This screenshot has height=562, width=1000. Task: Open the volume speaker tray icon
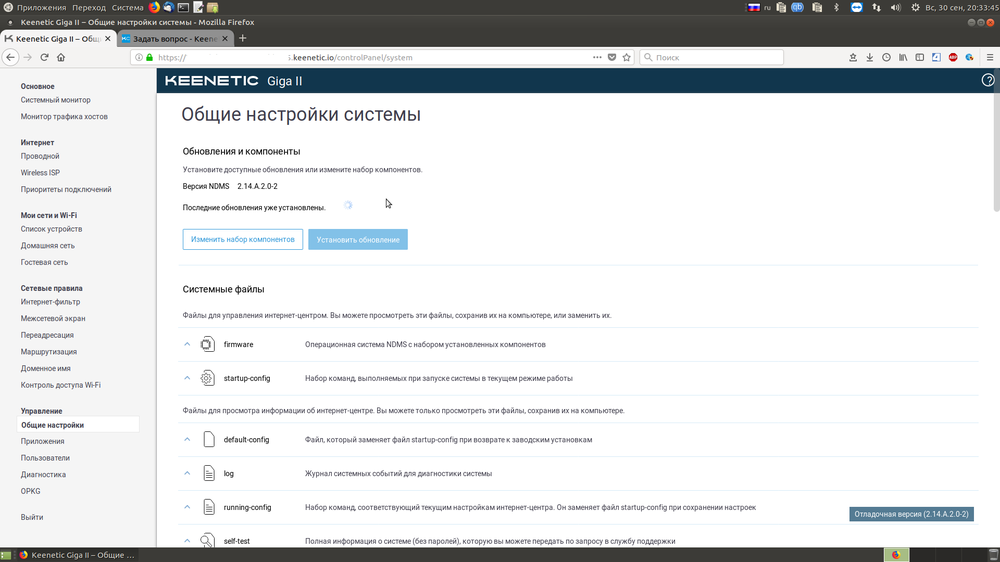tap(895, 8)
